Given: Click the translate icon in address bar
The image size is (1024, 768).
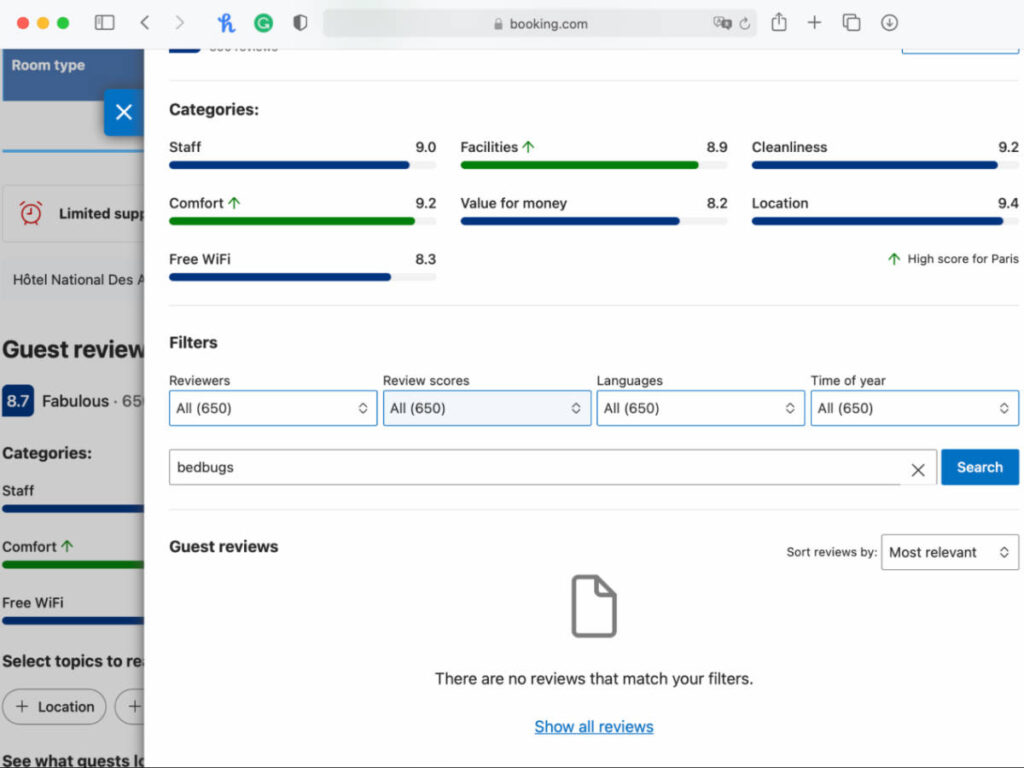Looking at the screenshot, I should [722, 24].
